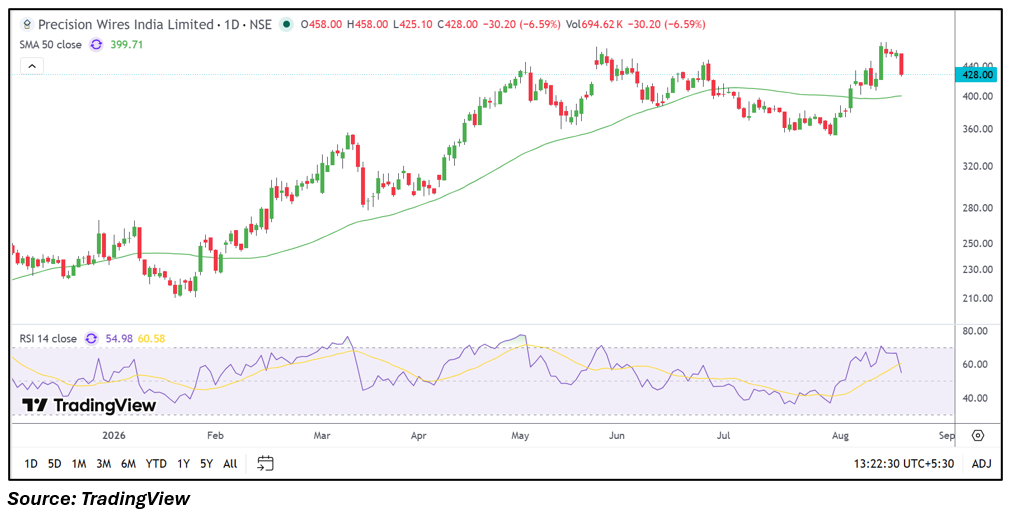Image resolution: width=1016 pixels, height=513 pixels.
Task: Click the RSI 14 close legend label
Action: coord(48,339)
